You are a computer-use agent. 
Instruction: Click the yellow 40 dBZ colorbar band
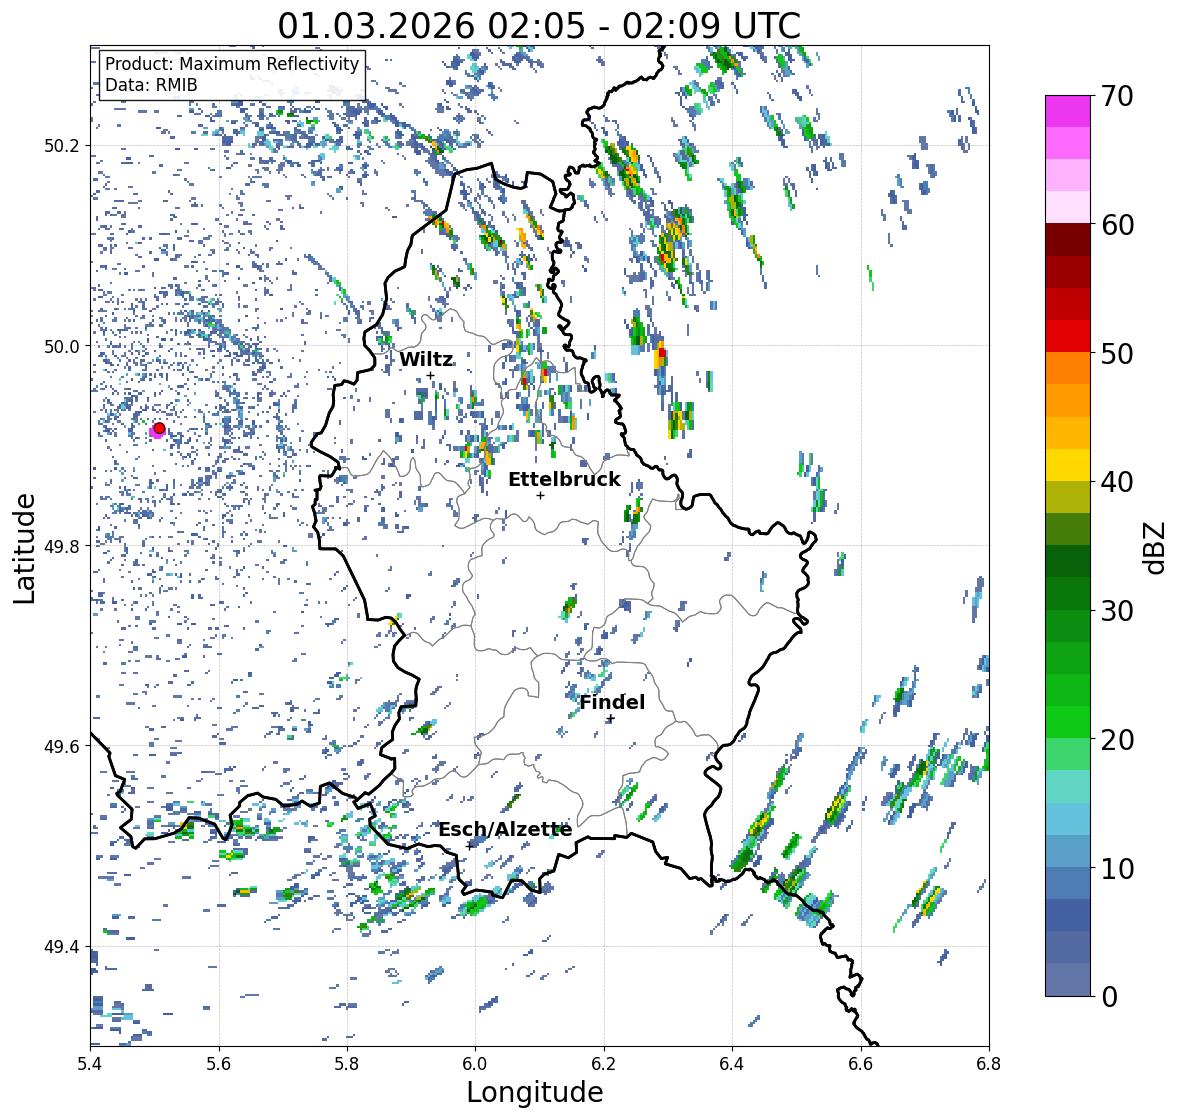click(1068, 465)
